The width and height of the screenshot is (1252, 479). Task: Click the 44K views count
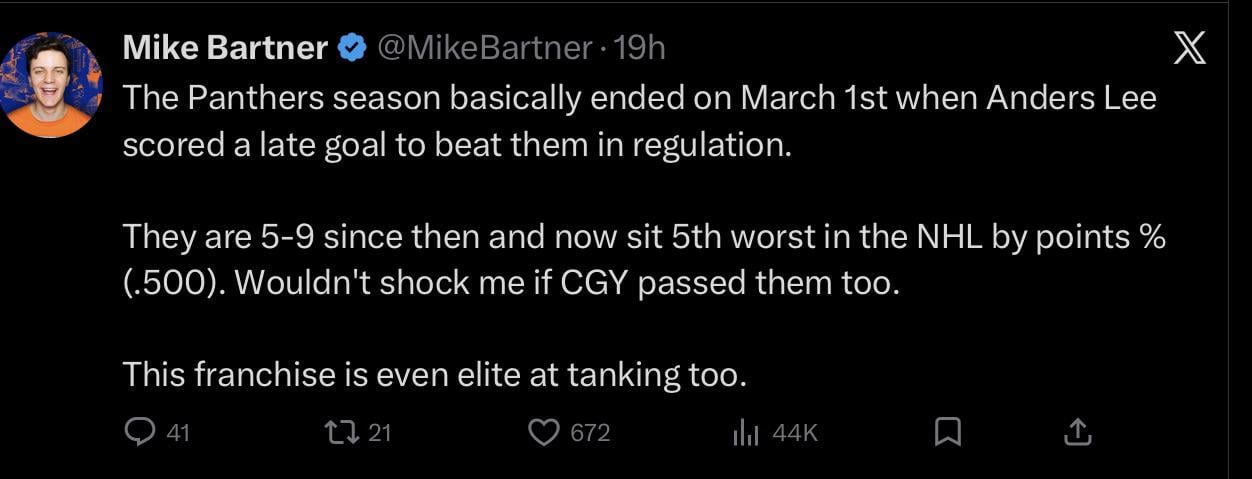(796, 433)
